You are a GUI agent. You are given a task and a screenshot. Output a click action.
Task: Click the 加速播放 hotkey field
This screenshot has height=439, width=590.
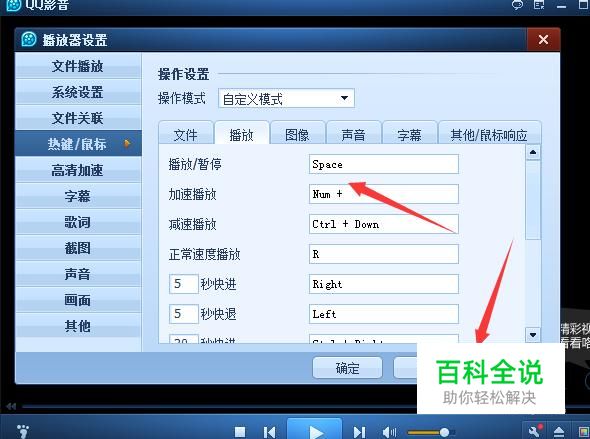(x=384, y=194)
